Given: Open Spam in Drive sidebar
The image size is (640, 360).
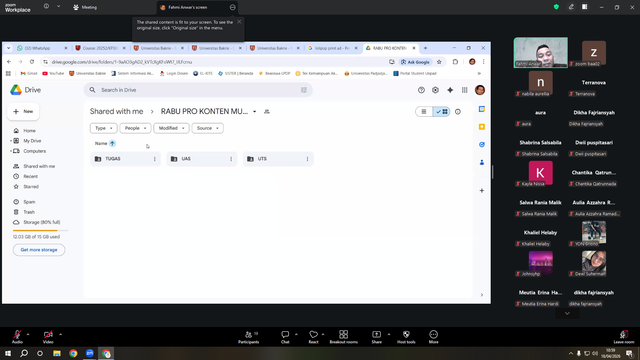Looking at the screenshot, I should 29,202.
